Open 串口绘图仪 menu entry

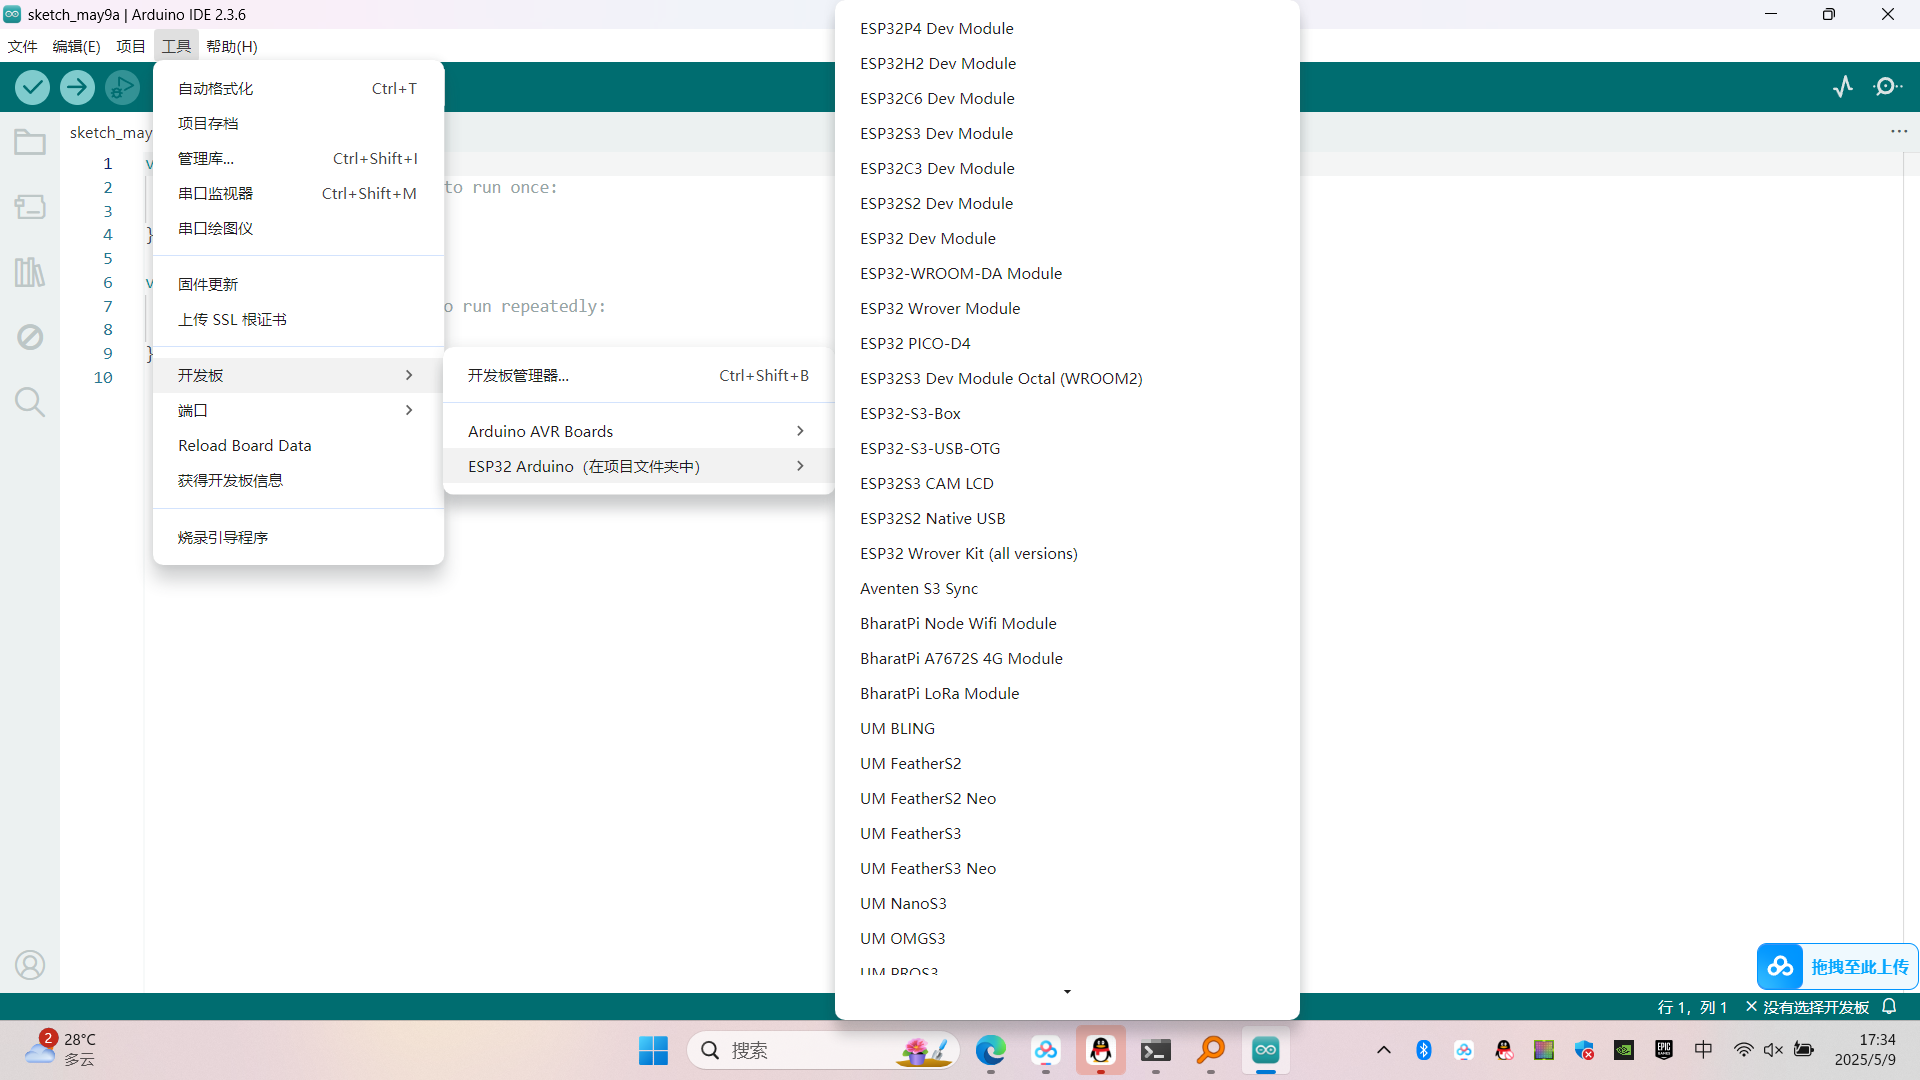pos(298,228)
